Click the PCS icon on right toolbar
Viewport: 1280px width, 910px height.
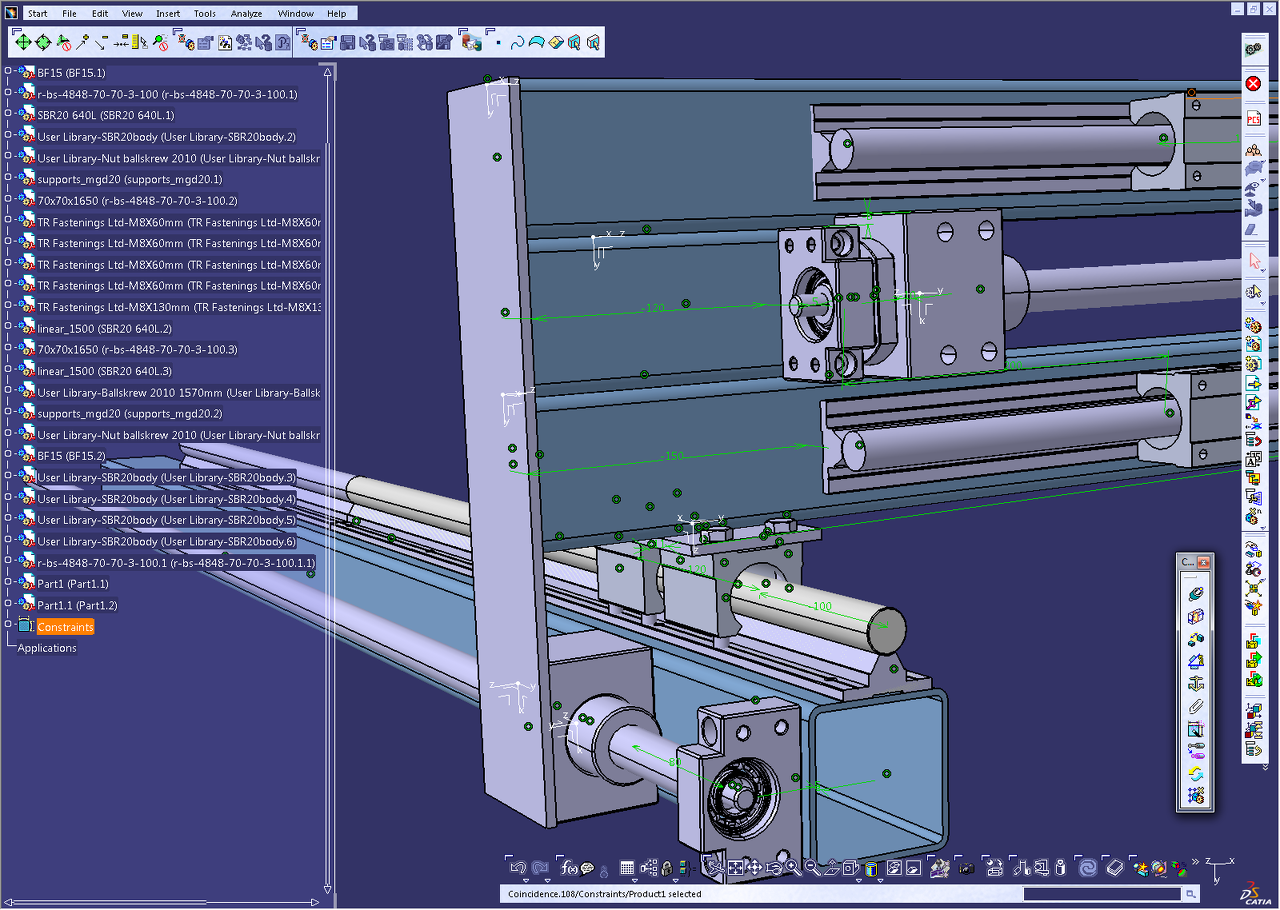point(1253,118)
